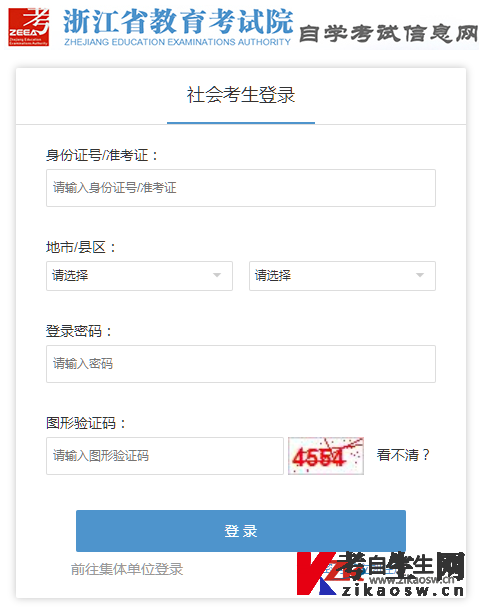This screenshot has width=479, height=609.
Task: Click the red ZEEA logo icon
Action: (29, 27)
